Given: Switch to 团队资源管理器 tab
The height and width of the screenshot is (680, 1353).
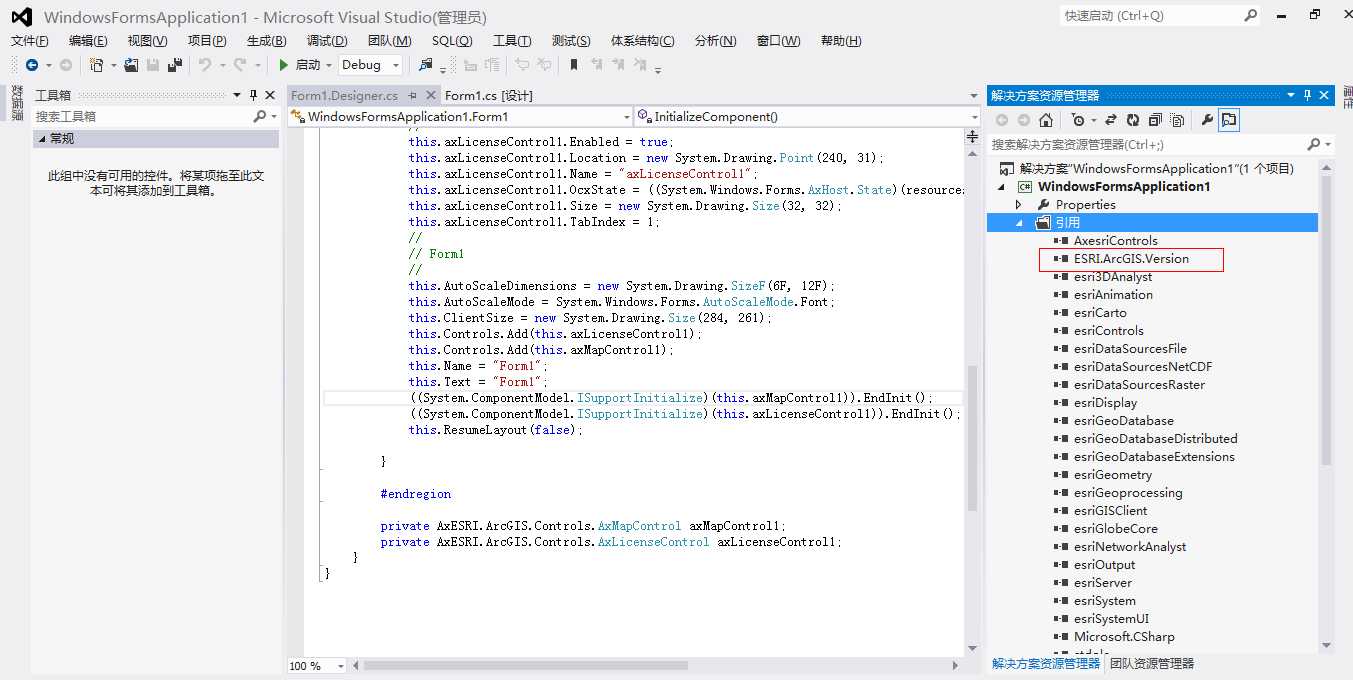Looking at the screenshot, I should coord(1152,663).
